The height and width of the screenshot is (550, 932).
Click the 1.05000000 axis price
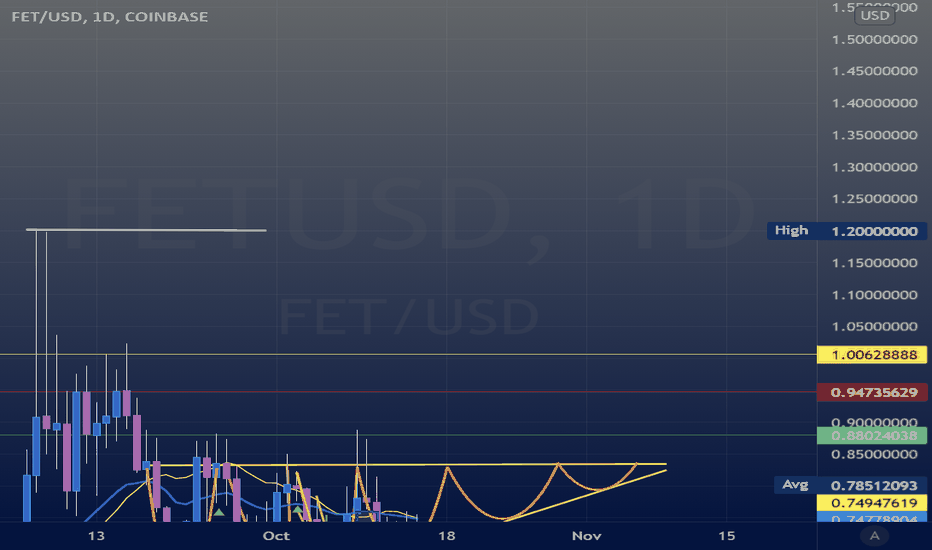pos(874,327)
